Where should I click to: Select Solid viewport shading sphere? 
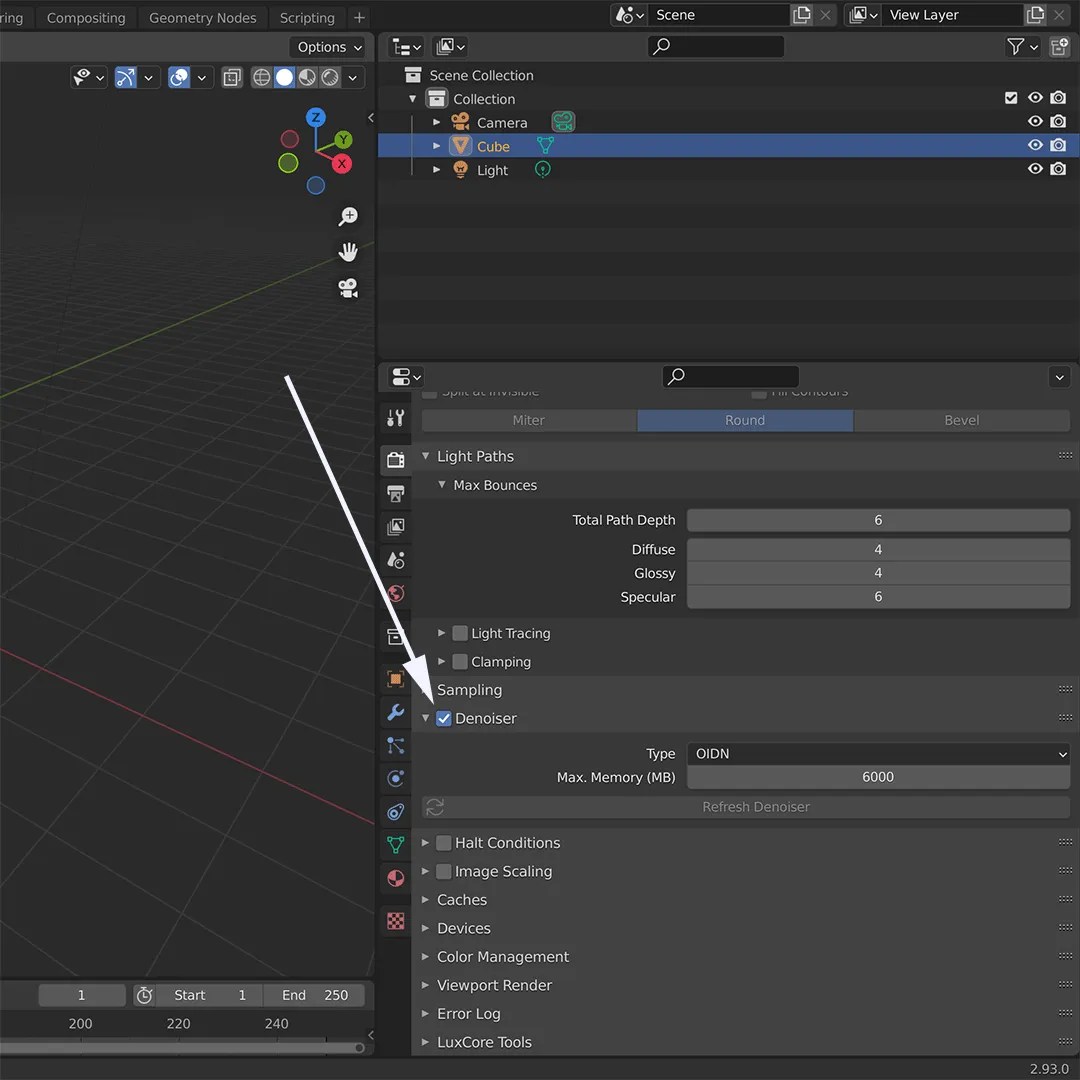(x=285, y=77)
